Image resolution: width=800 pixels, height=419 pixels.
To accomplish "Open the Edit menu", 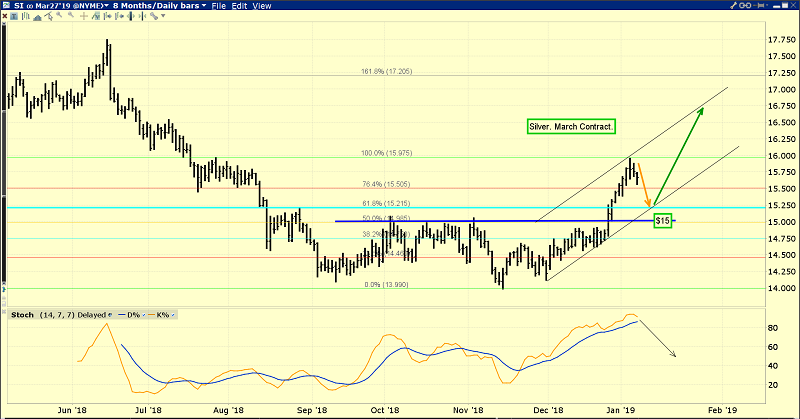I will click(239, 6).
